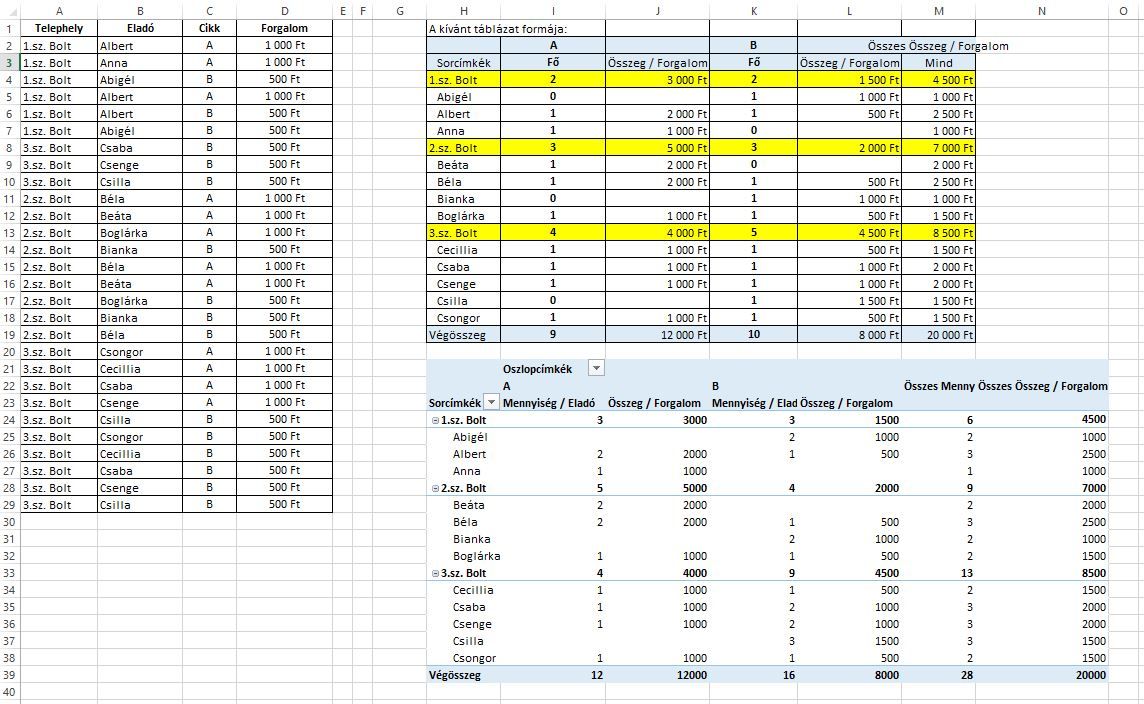Select column H header
Viewport: 1144px width, 704px height.
point(464,11)
